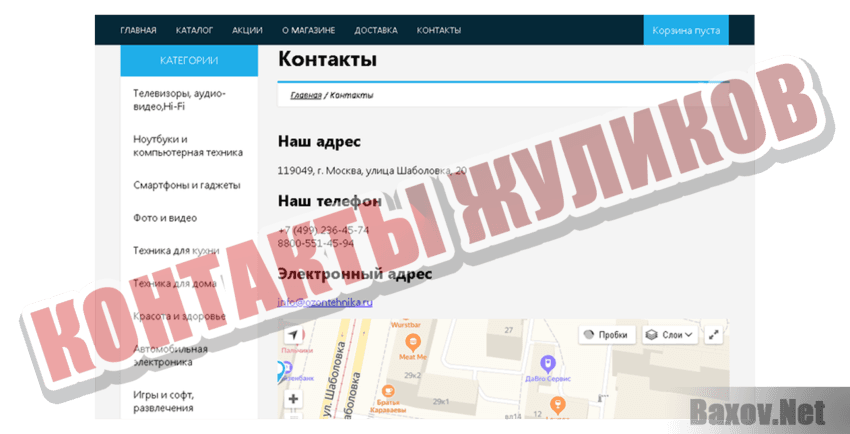Screen dimensions: 850x434
Task: Toggle Пробки traffic on the map
Action: point(607,335)
